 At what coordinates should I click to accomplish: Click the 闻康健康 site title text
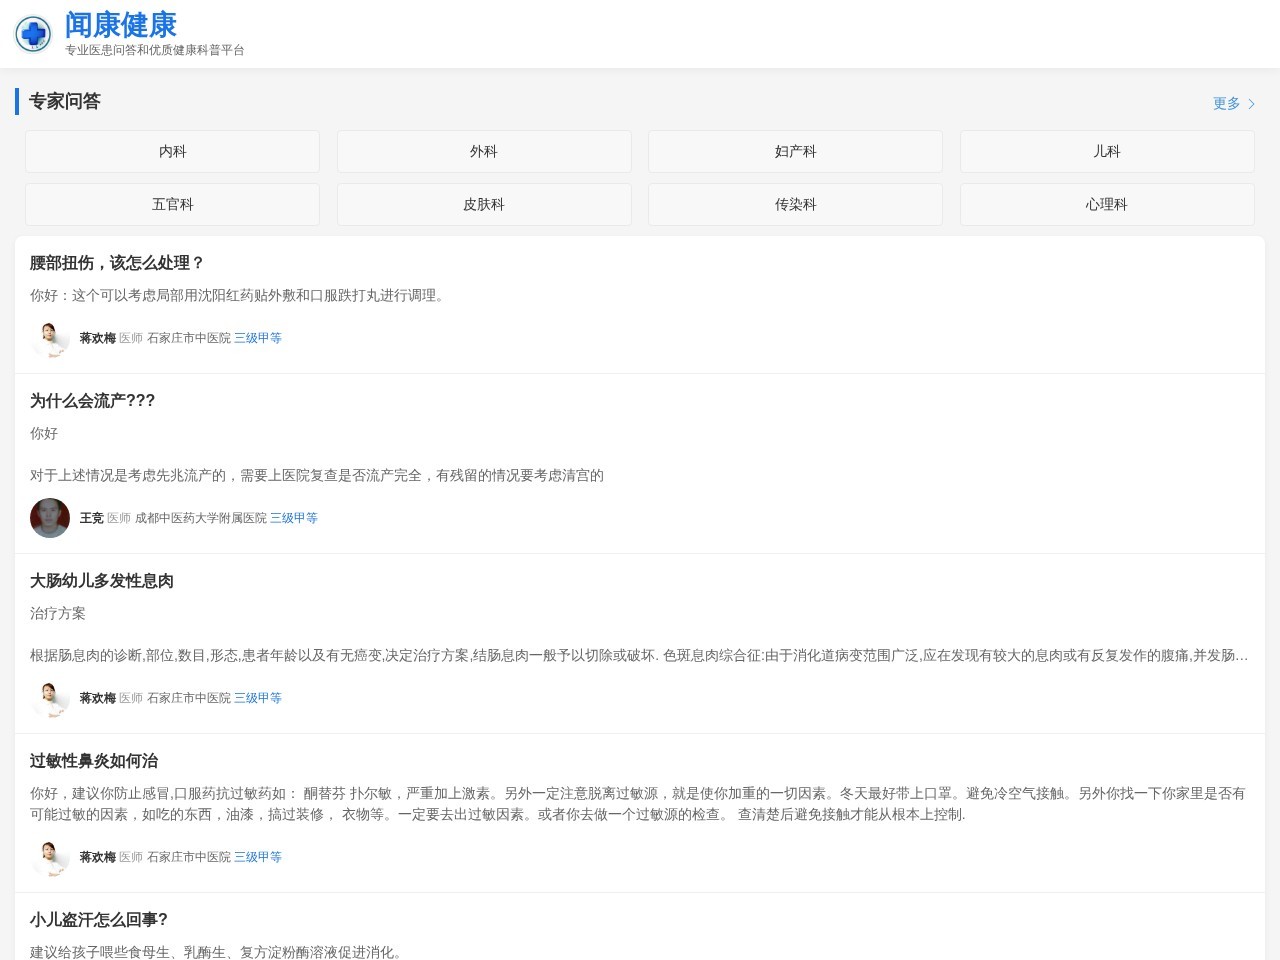tap(121, 24)
